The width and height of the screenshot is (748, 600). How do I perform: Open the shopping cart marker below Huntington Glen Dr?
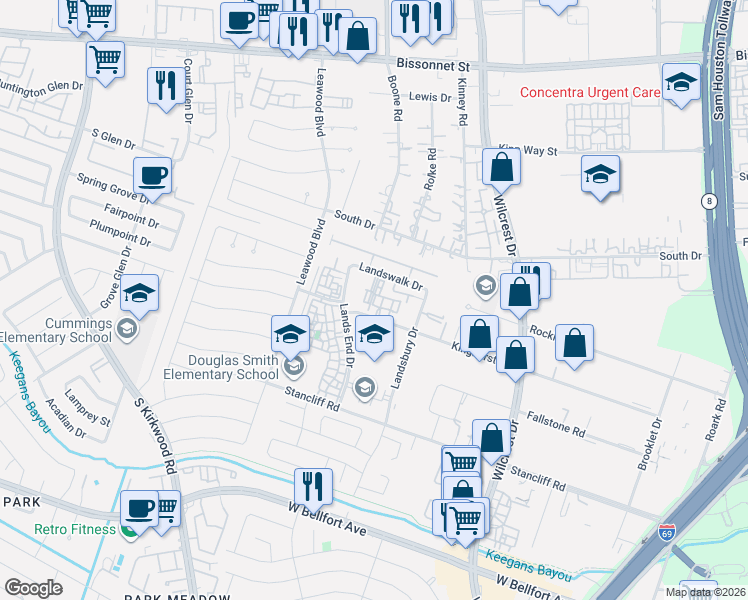[x=105, y=61]
